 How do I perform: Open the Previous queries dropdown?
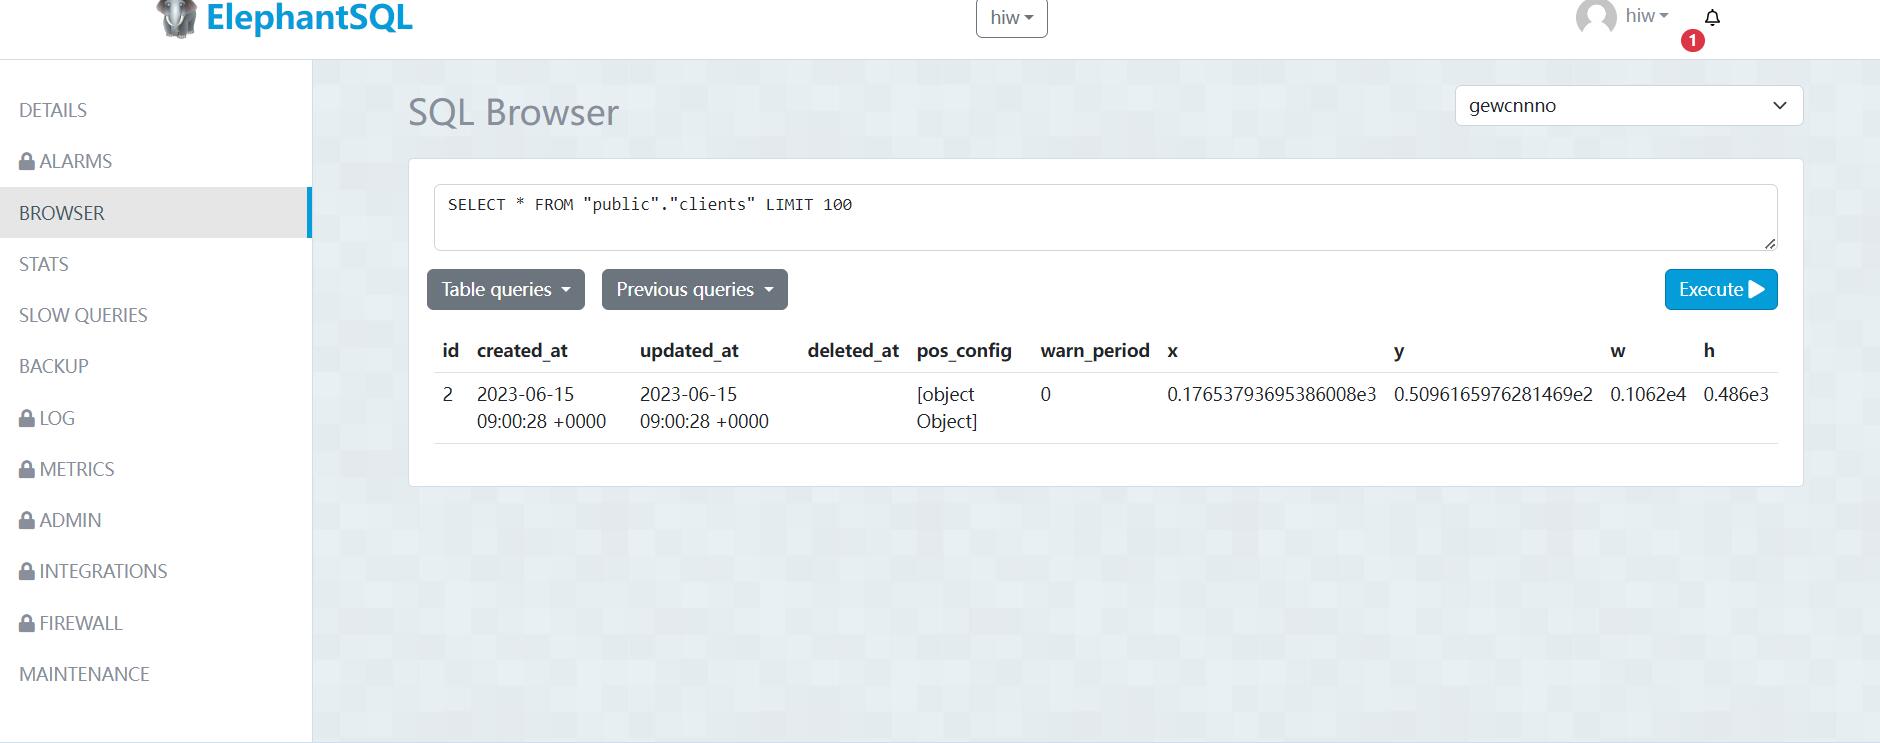point(695,289)
